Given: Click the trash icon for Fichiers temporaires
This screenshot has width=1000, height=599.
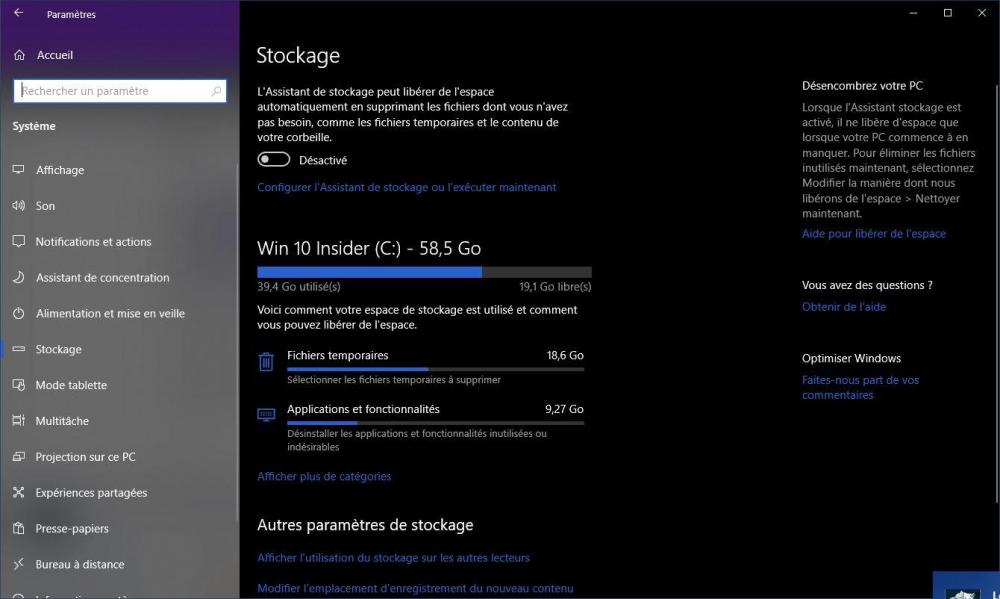Looking at the screenshot, I should (266, 362).
